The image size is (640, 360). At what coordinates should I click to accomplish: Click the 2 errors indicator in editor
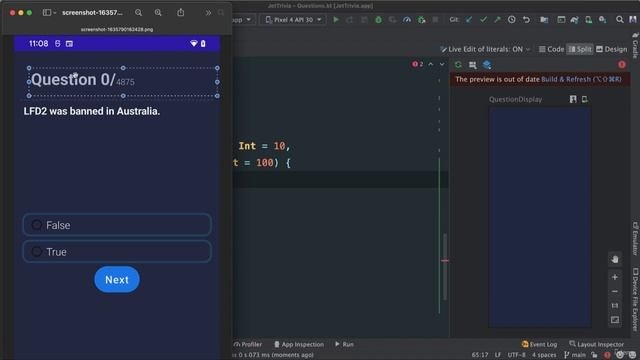[x=417, y=64]
